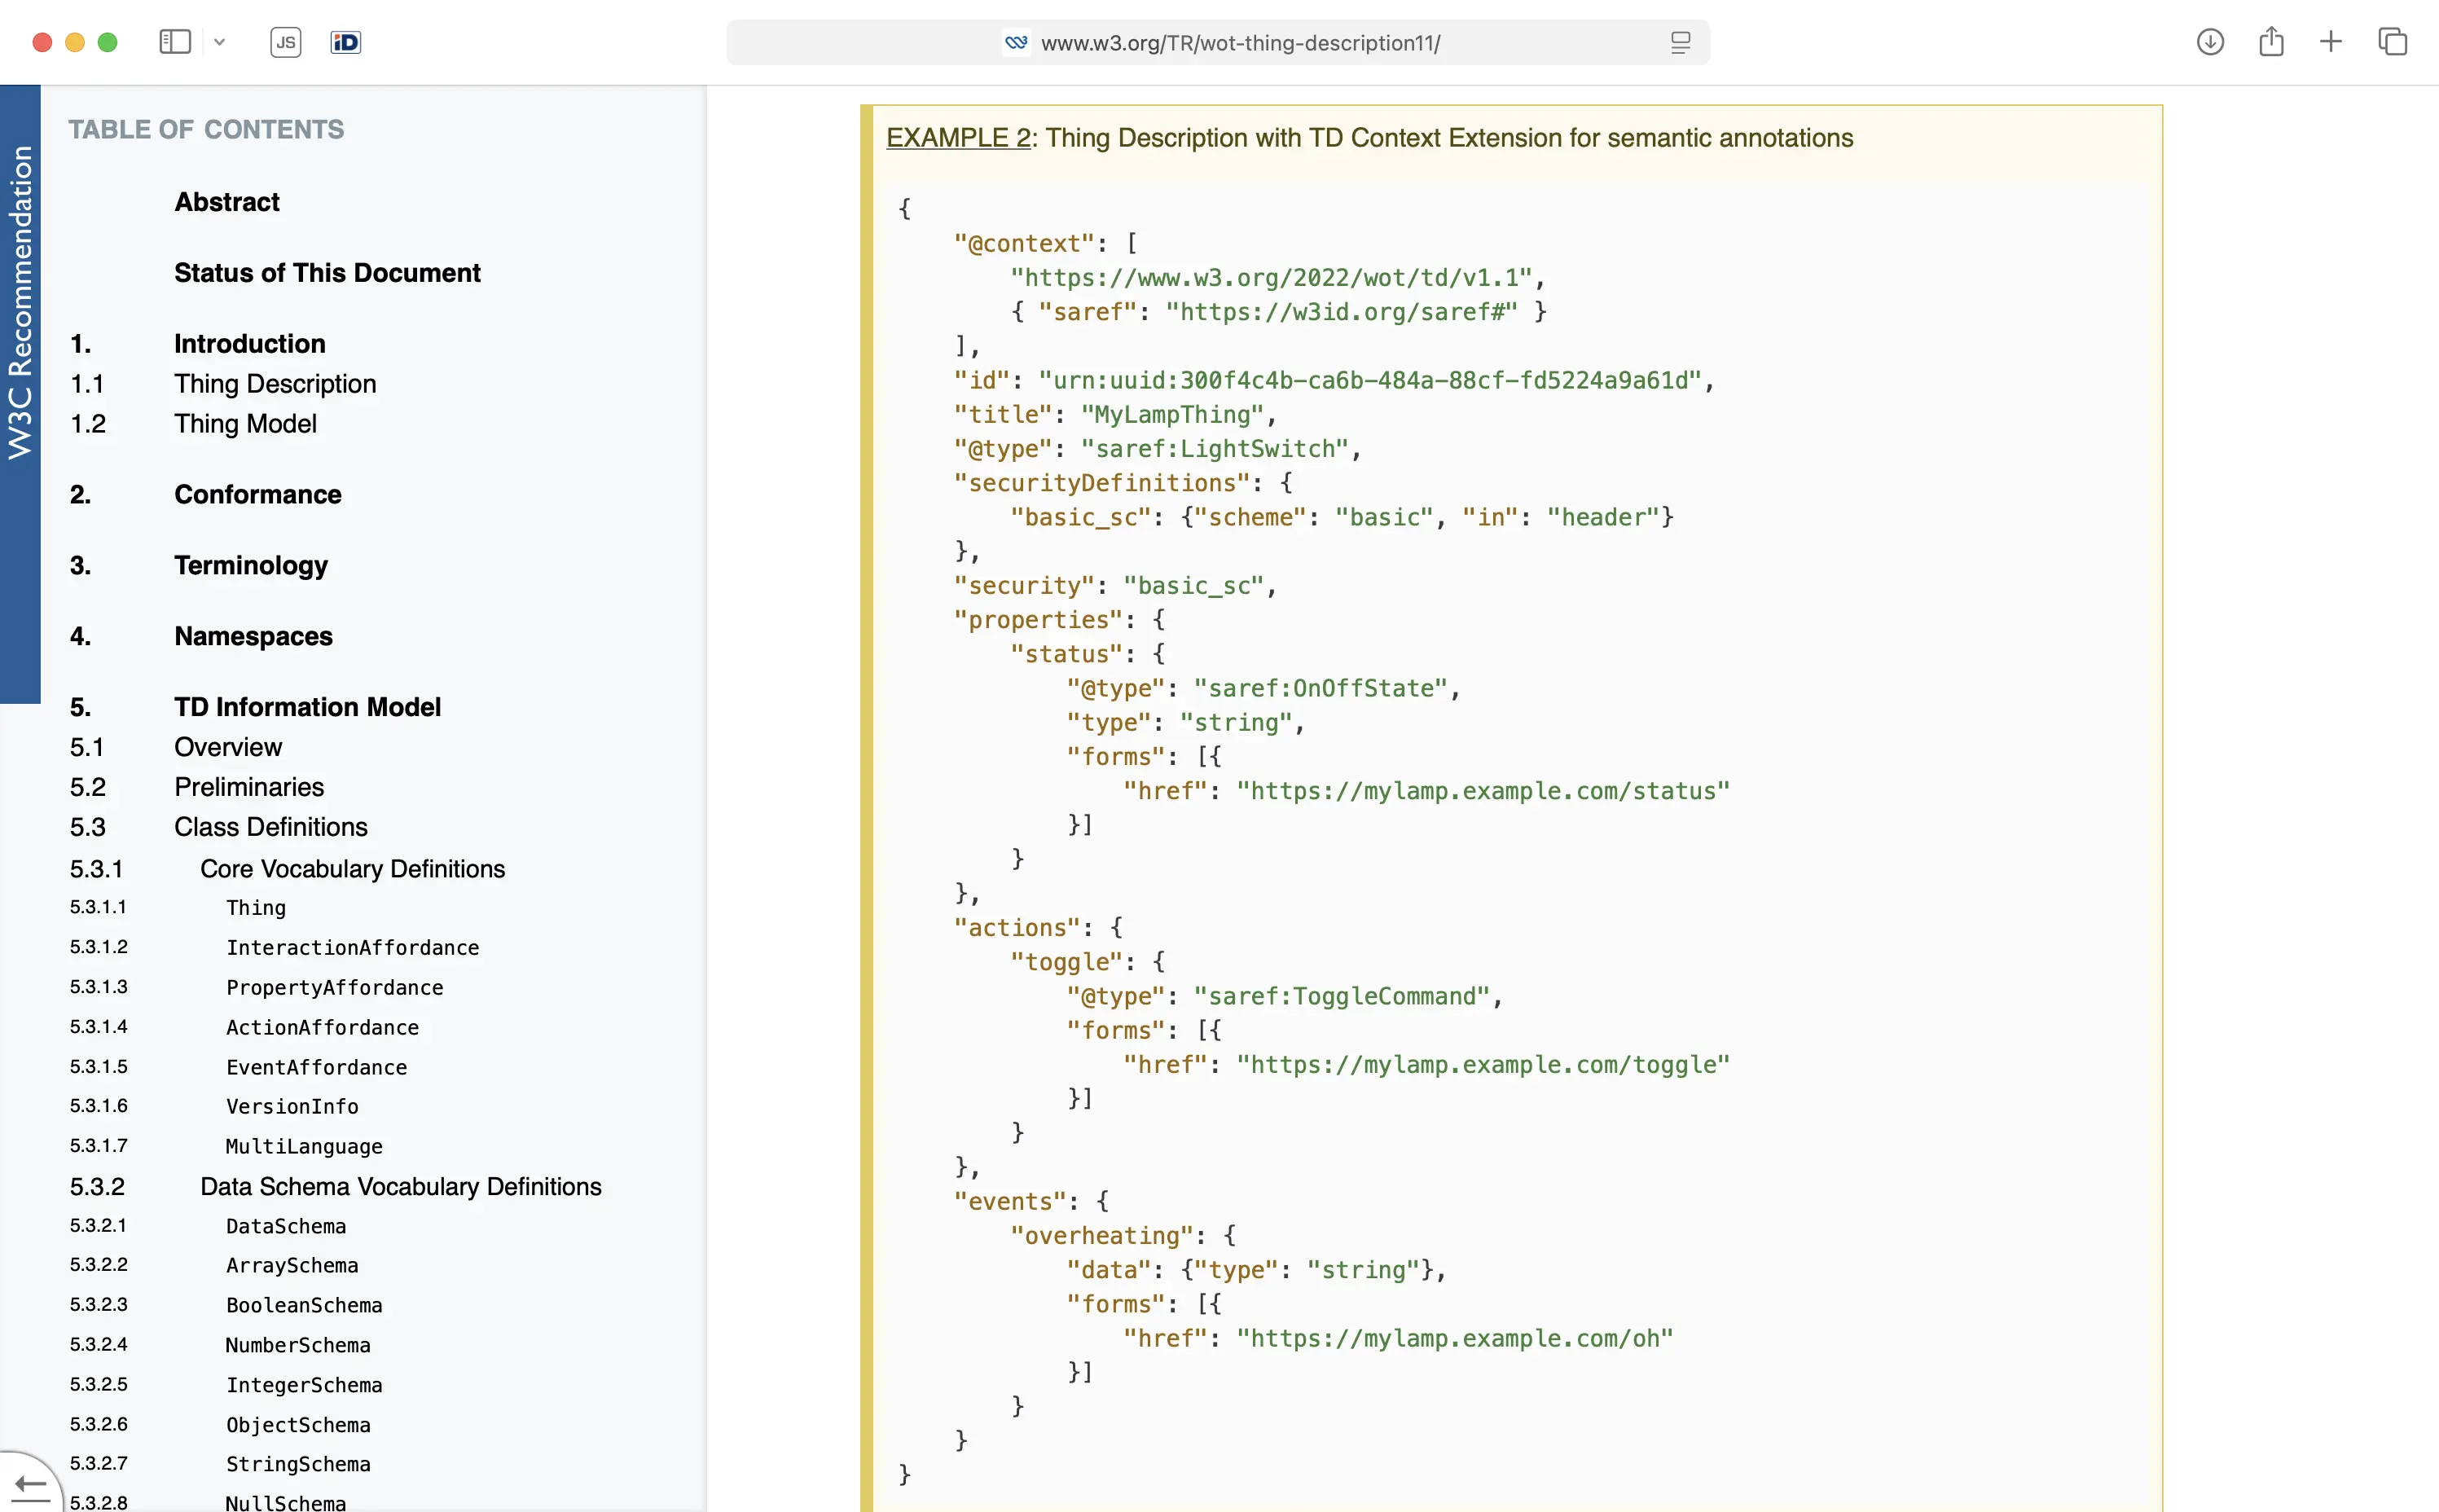Jump to 4. Namespaces section
The width and height of the screenshot is (2439, 1512).
[254, 637]
